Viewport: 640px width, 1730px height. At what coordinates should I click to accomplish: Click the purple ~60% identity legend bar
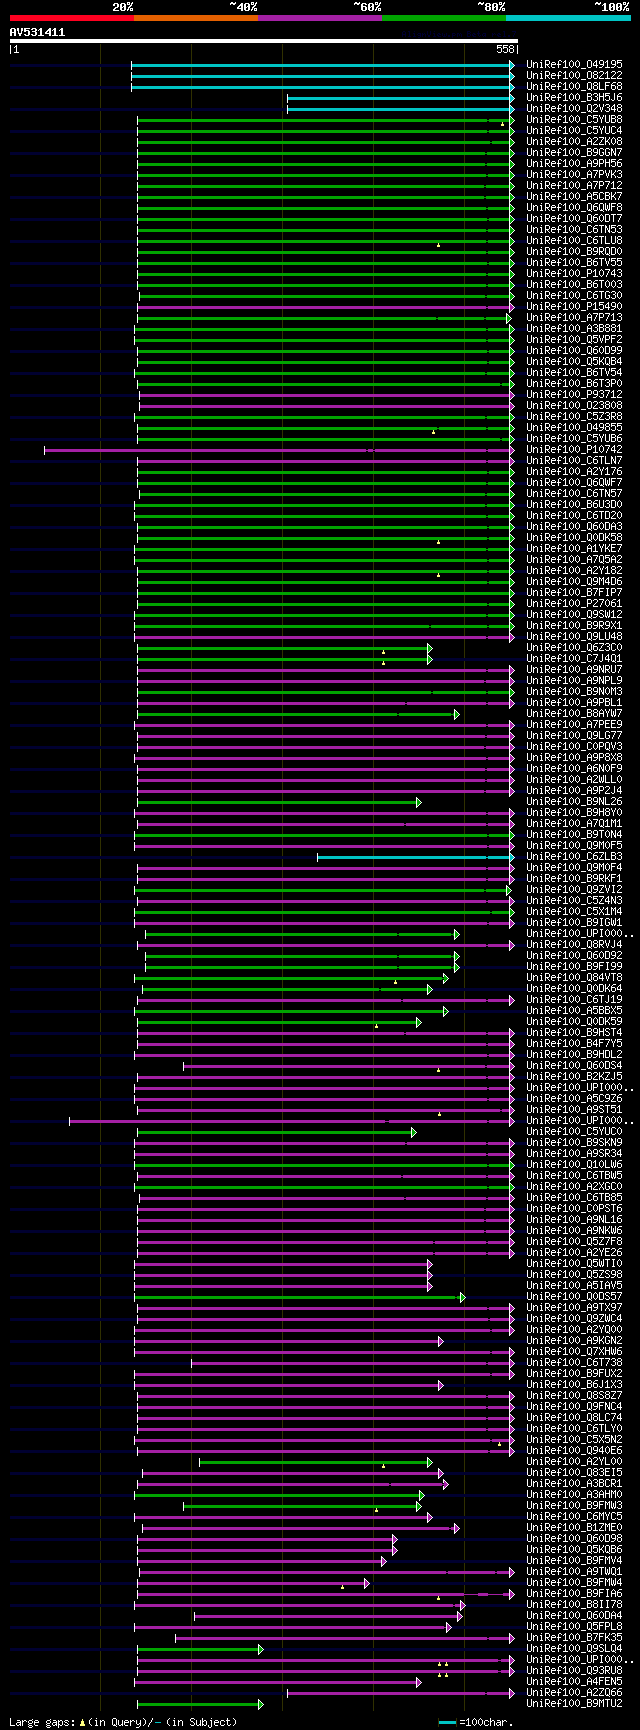point(320,18)
